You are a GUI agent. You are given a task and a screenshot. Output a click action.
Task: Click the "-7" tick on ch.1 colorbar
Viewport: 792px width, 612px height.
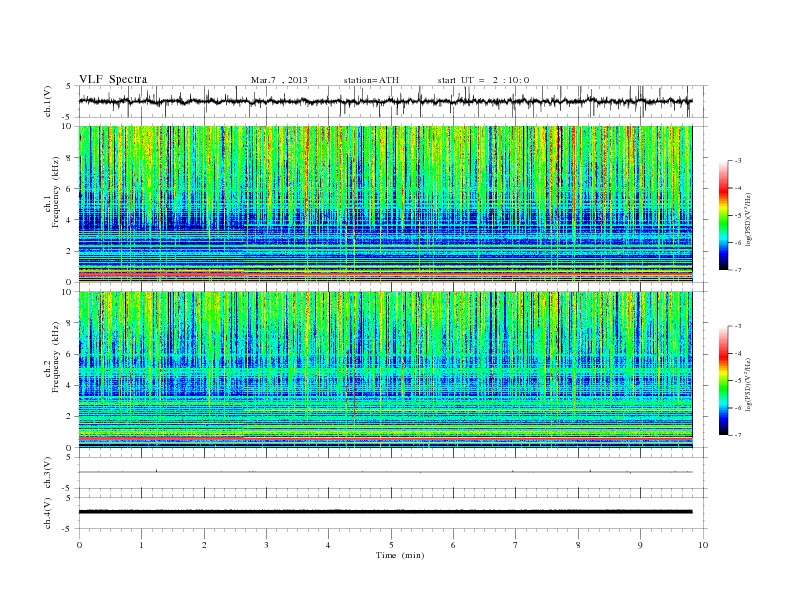pos(737,270)
